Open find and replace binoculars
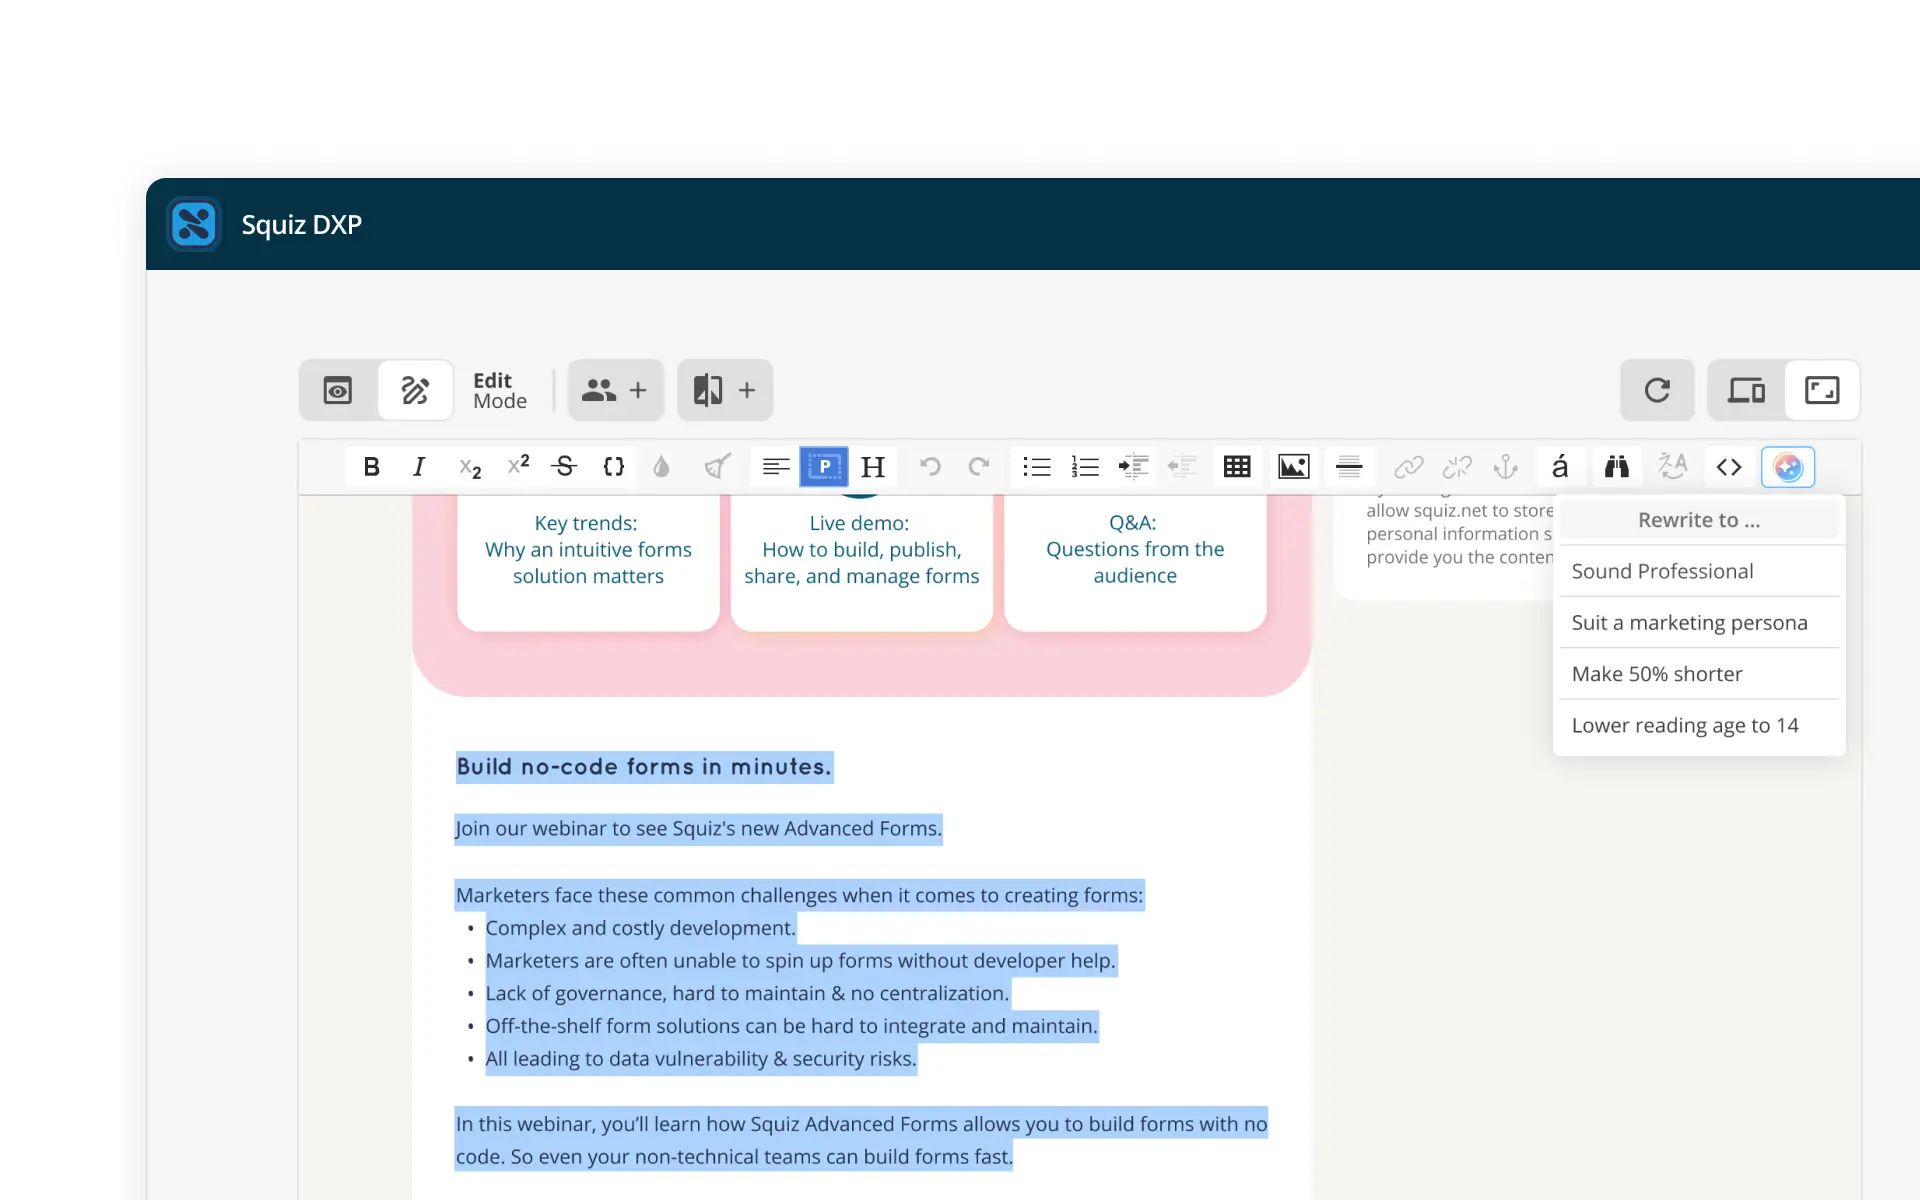This screenshot has width=1920, height=1200. coord(1617,467)
